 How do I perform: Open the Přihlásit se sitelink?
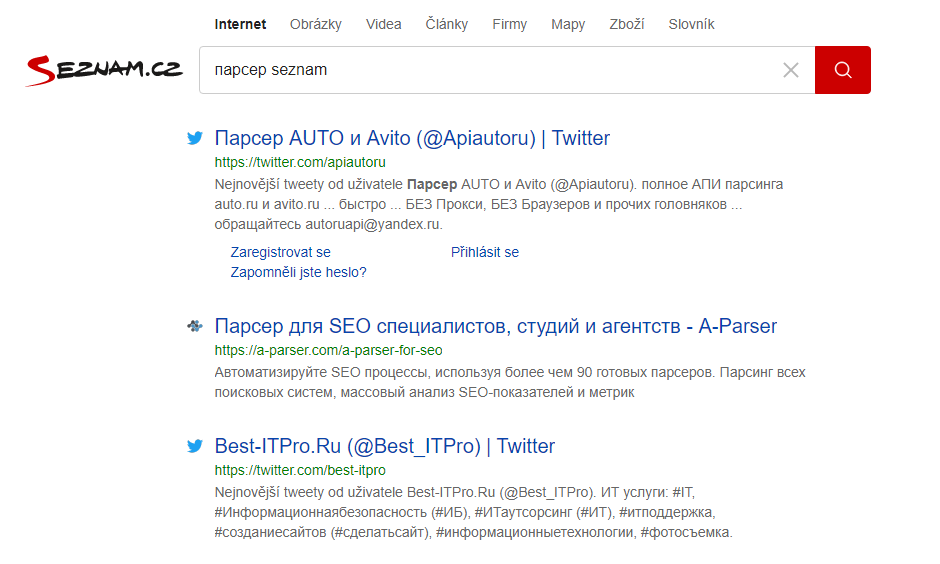tap(485, 252)
